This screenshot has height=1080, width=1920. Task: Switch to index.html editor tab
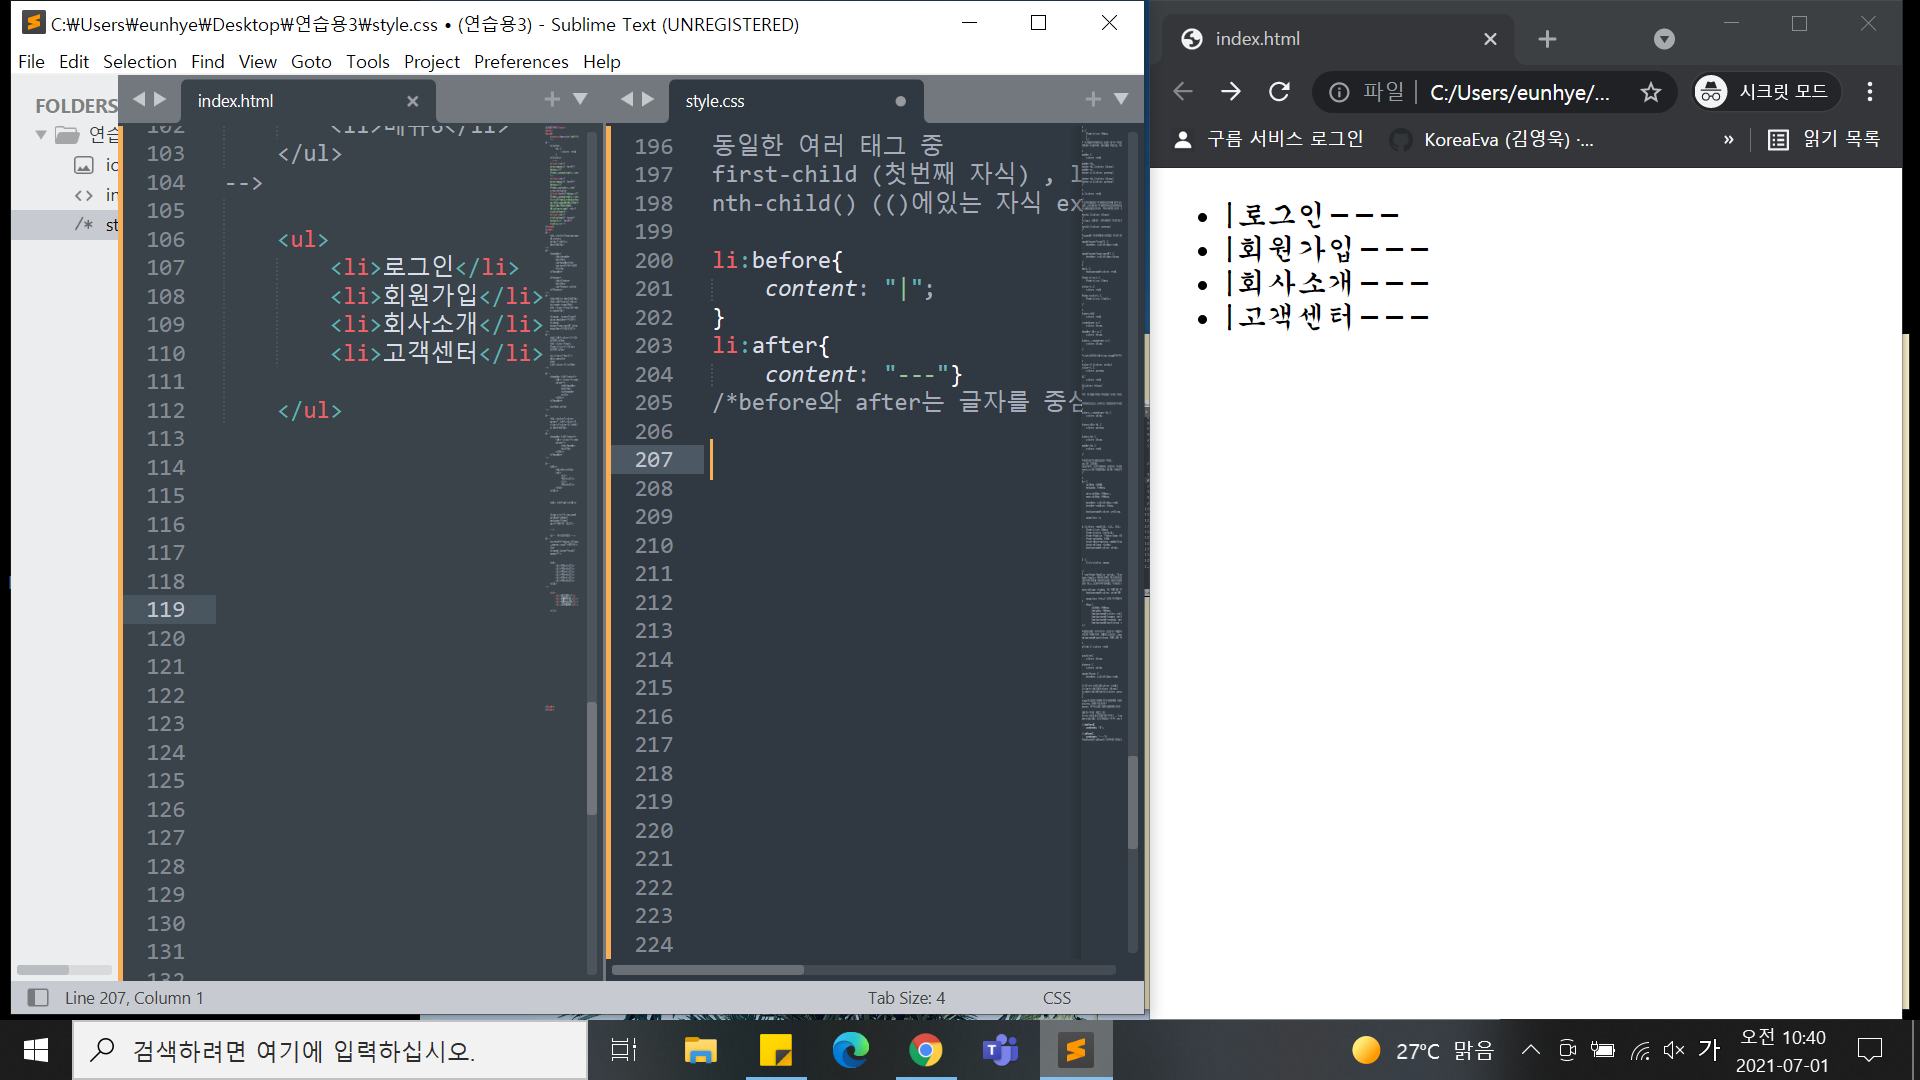(236, 101)
